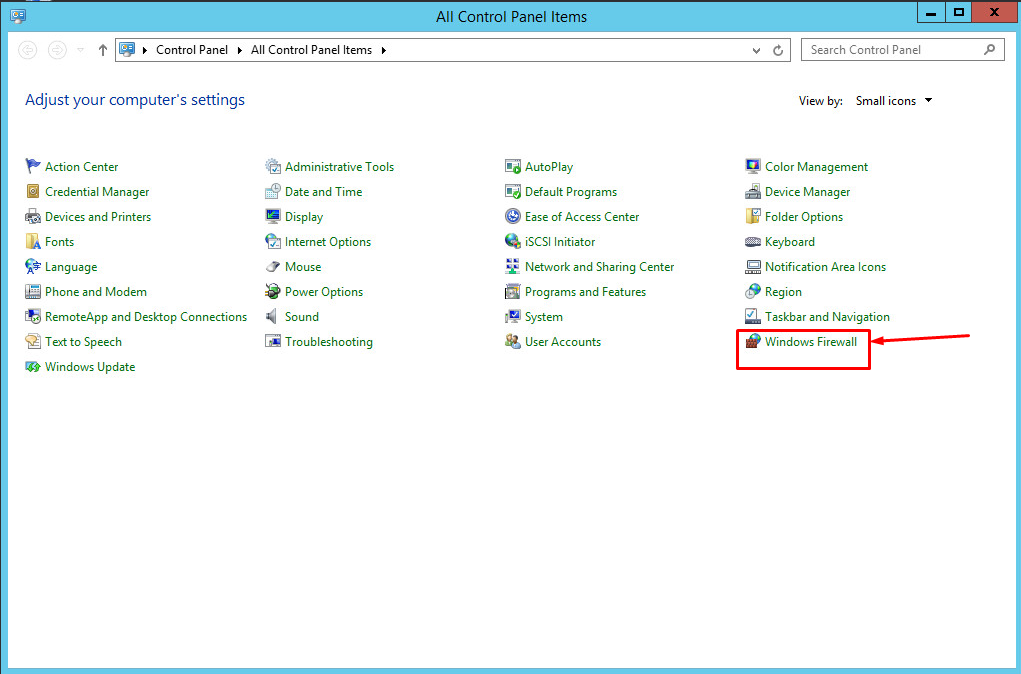The height and width of the screenshot is (674, 1021).
Task: Click the address bar location icon
Action: (127, 49)
